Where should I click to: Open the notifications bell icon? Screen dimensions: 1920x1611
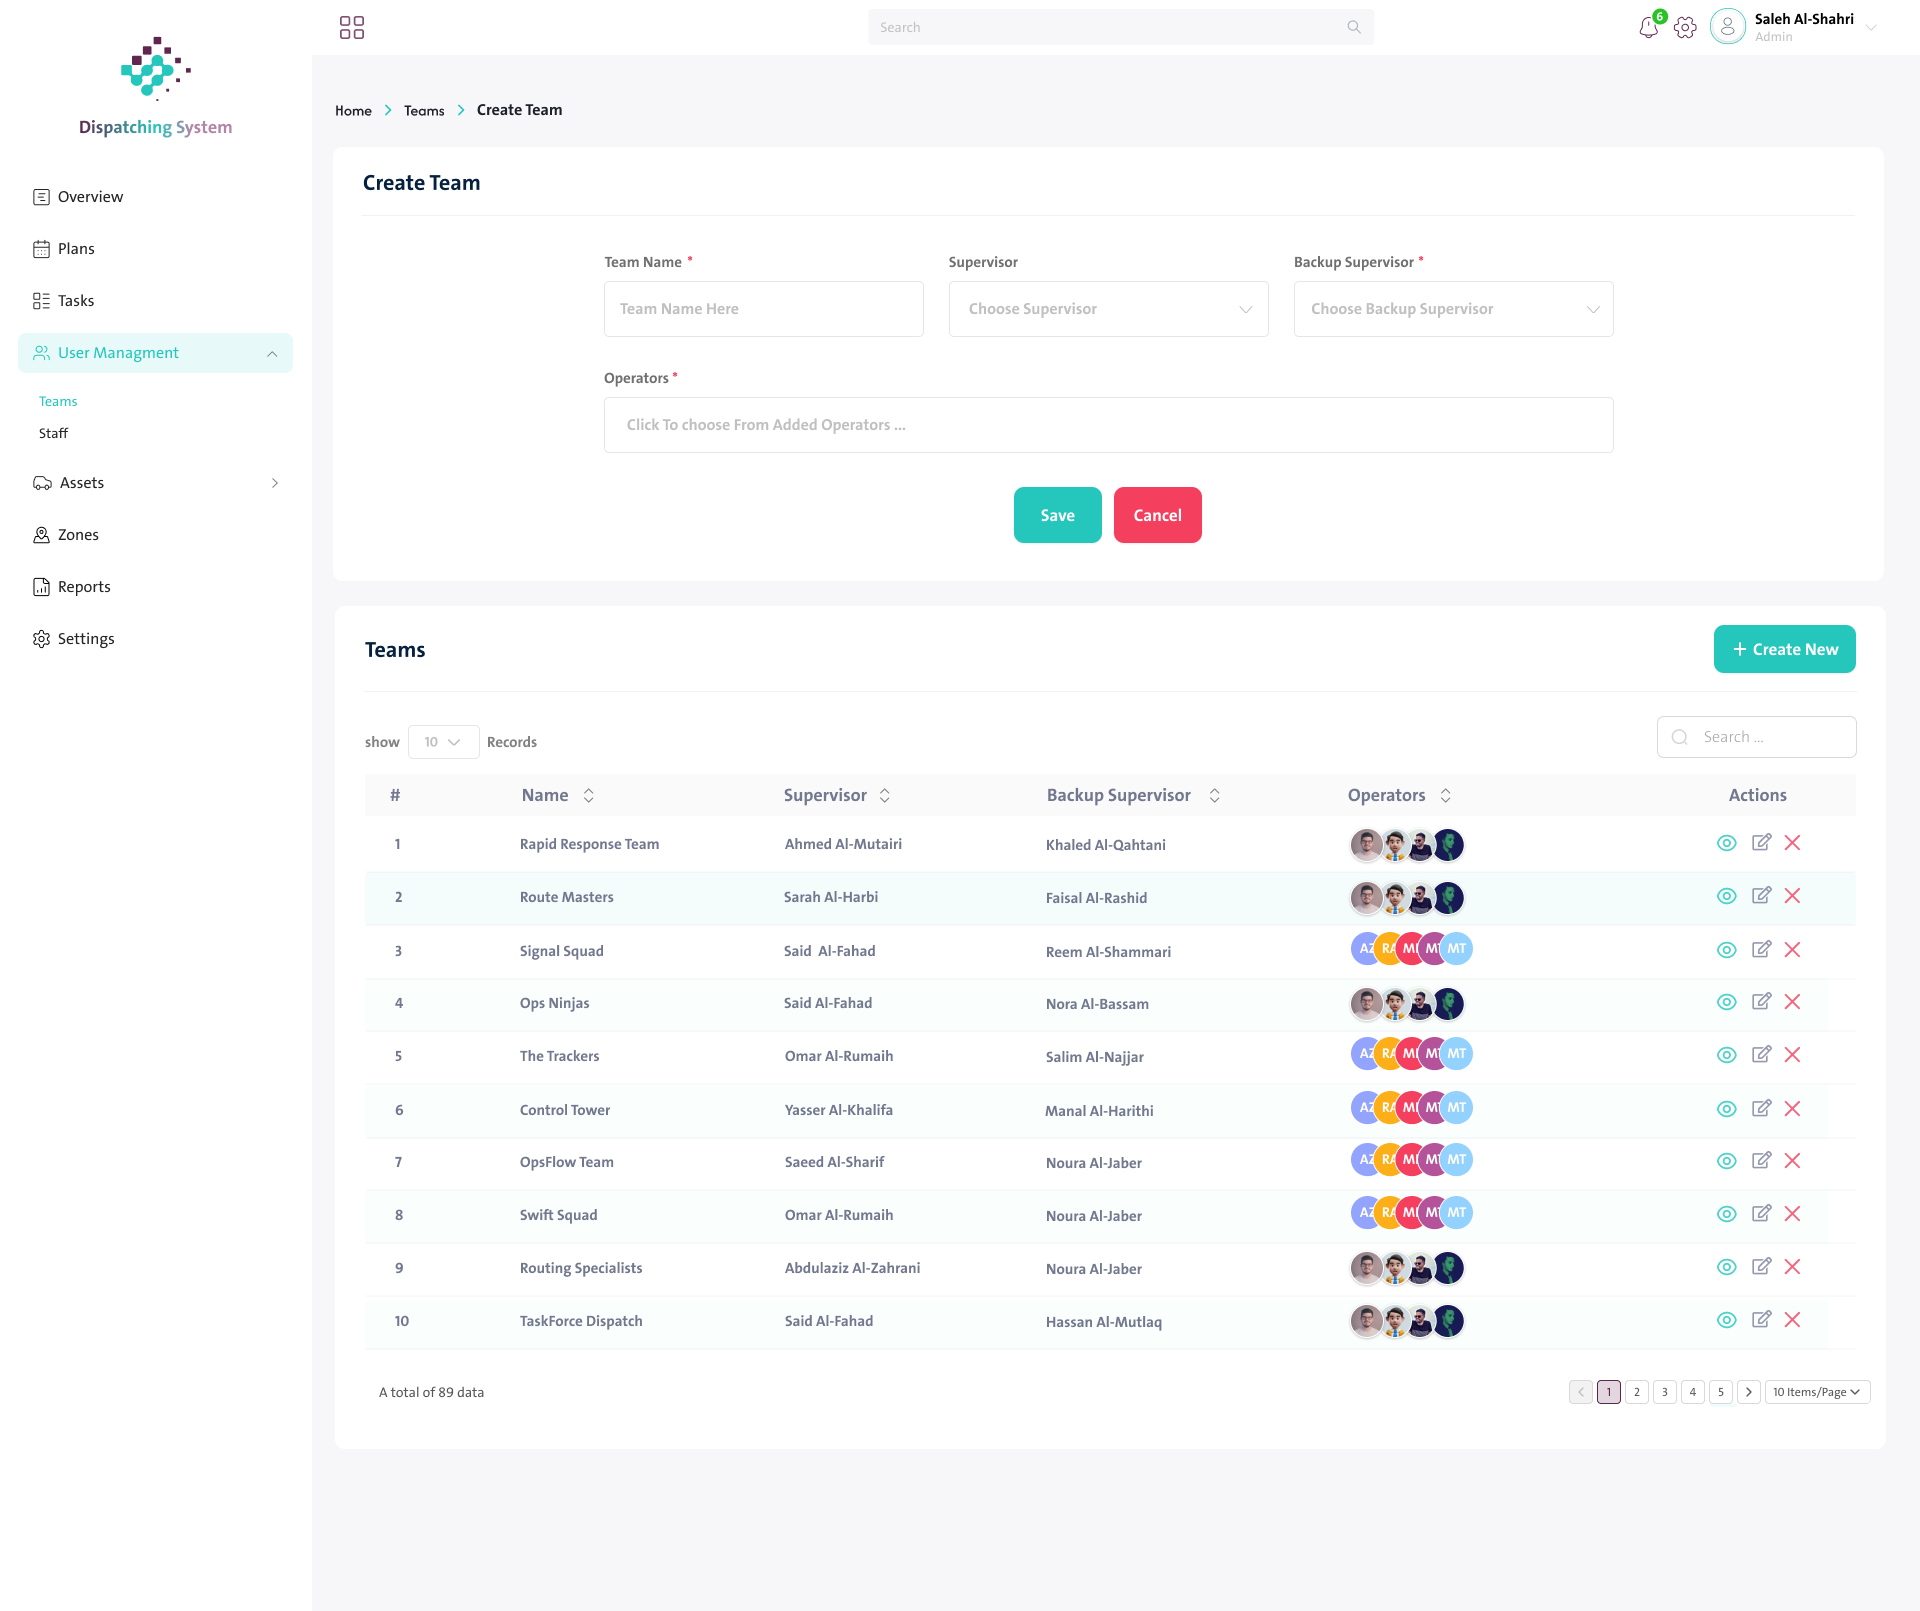(x=1648, y=28)
